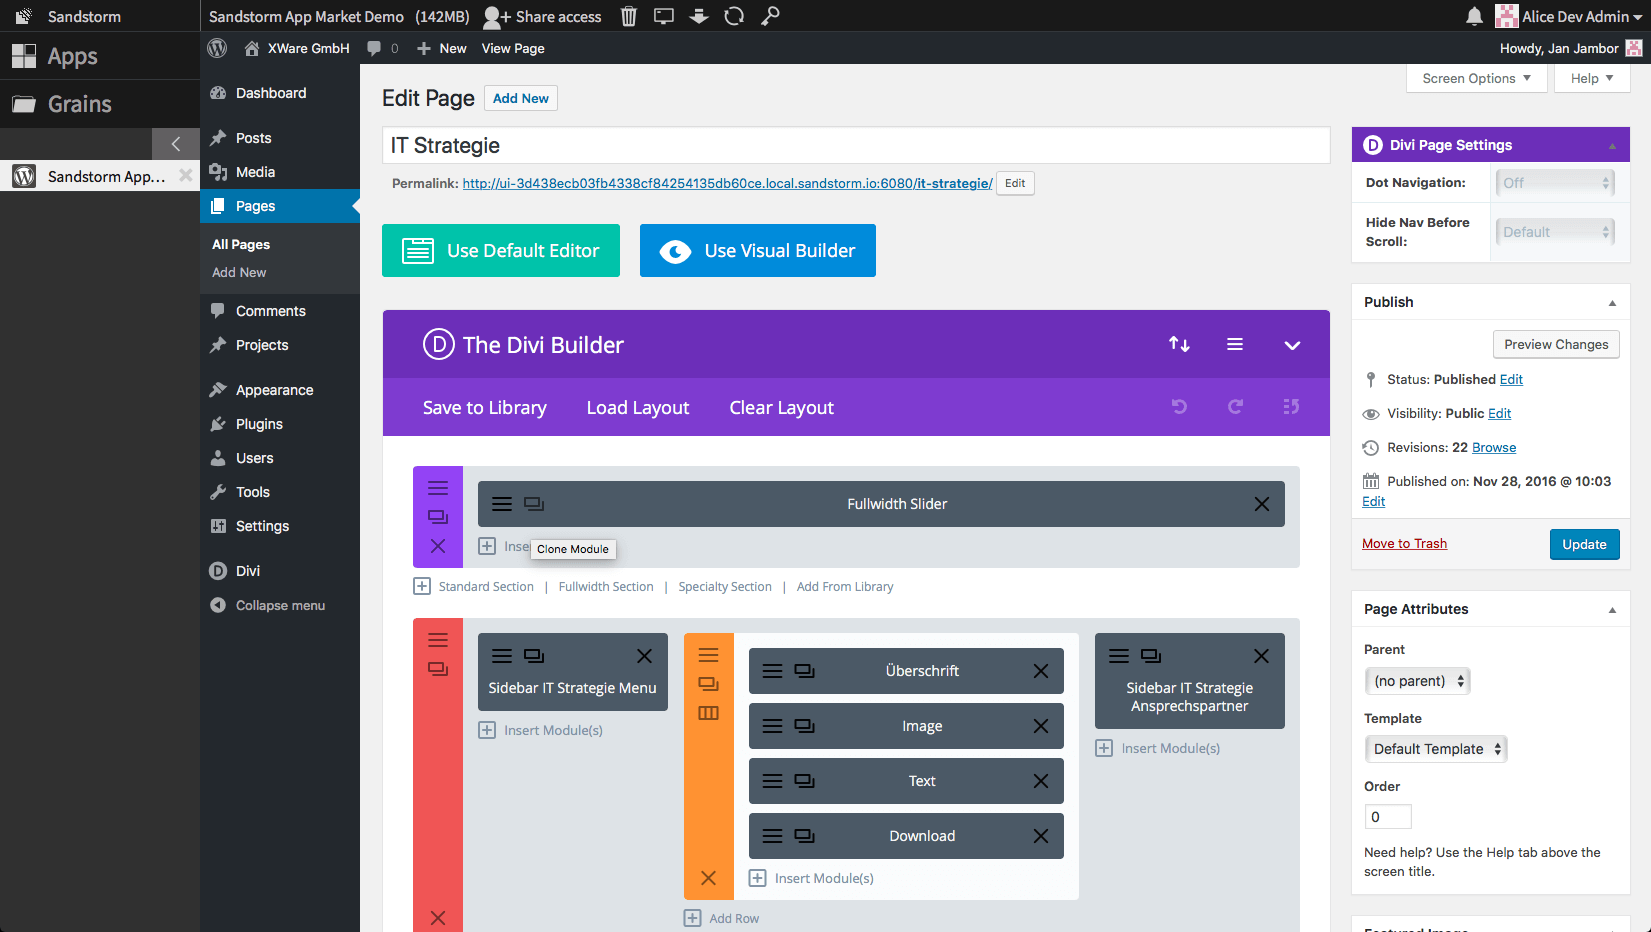
Task: Open the Template dropdown
Action: (x=1435, y=749)
